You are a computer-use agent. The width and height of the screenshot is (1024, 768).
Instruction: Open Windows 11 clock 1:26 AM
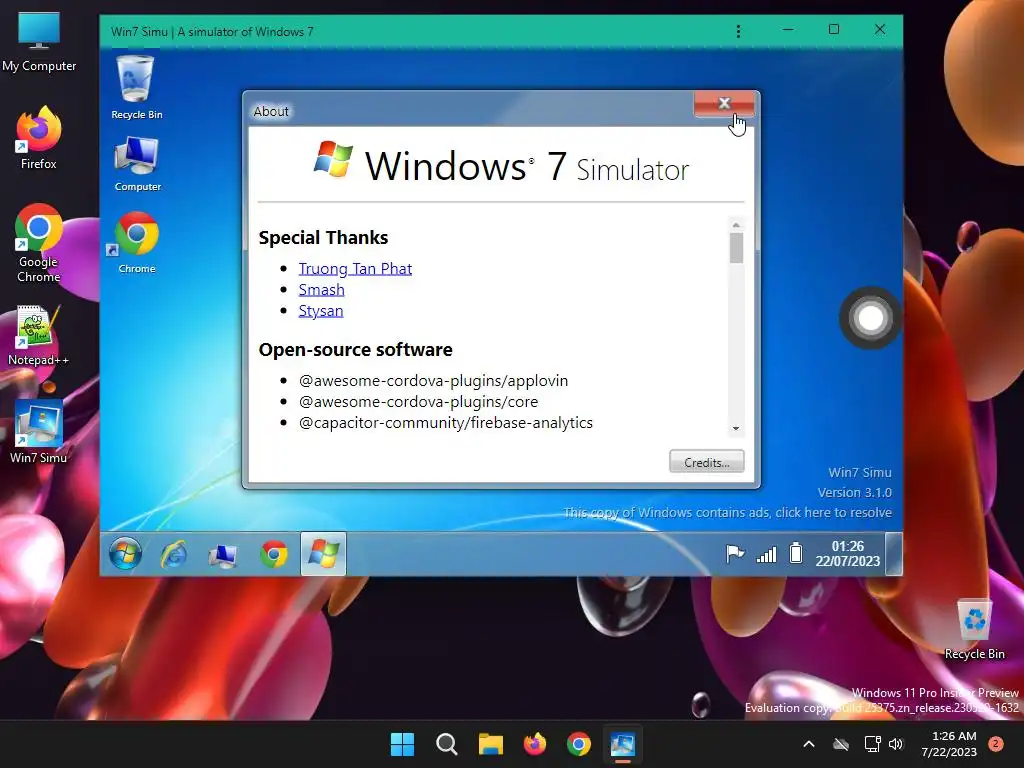(949, 744)
